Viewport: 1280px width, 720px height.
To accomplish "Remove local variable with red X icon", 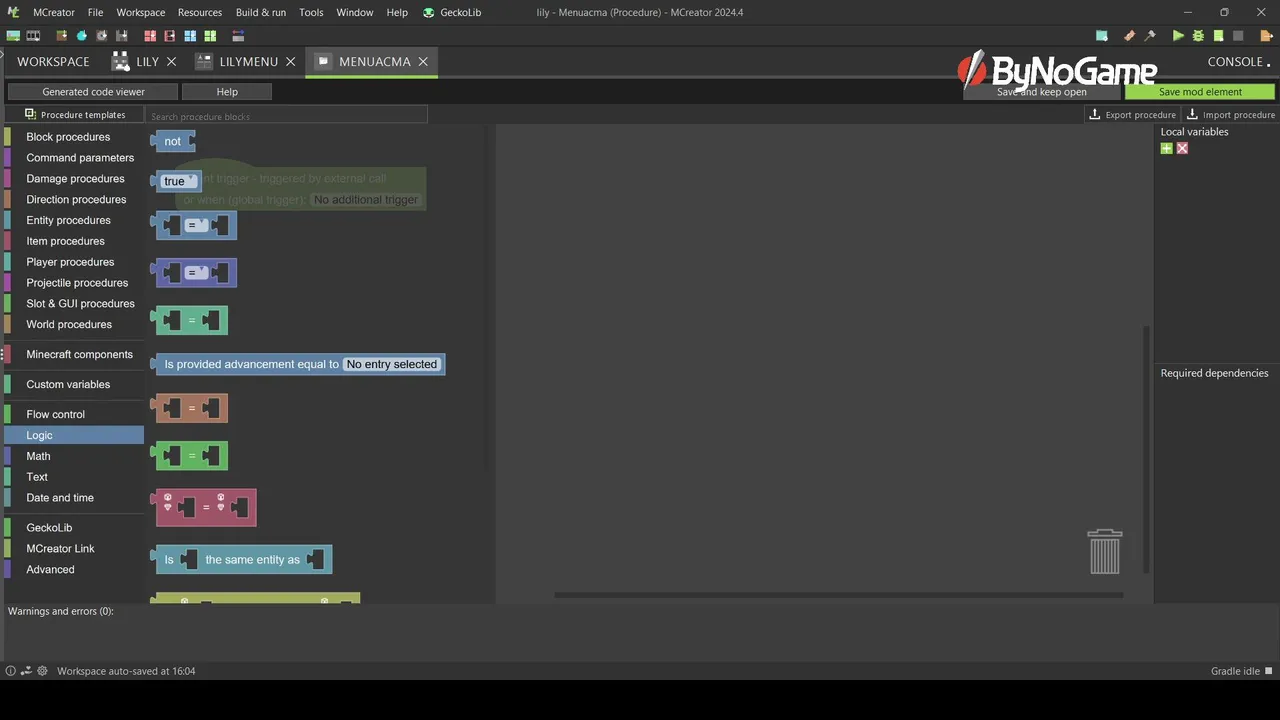I will coord(1182,148).
